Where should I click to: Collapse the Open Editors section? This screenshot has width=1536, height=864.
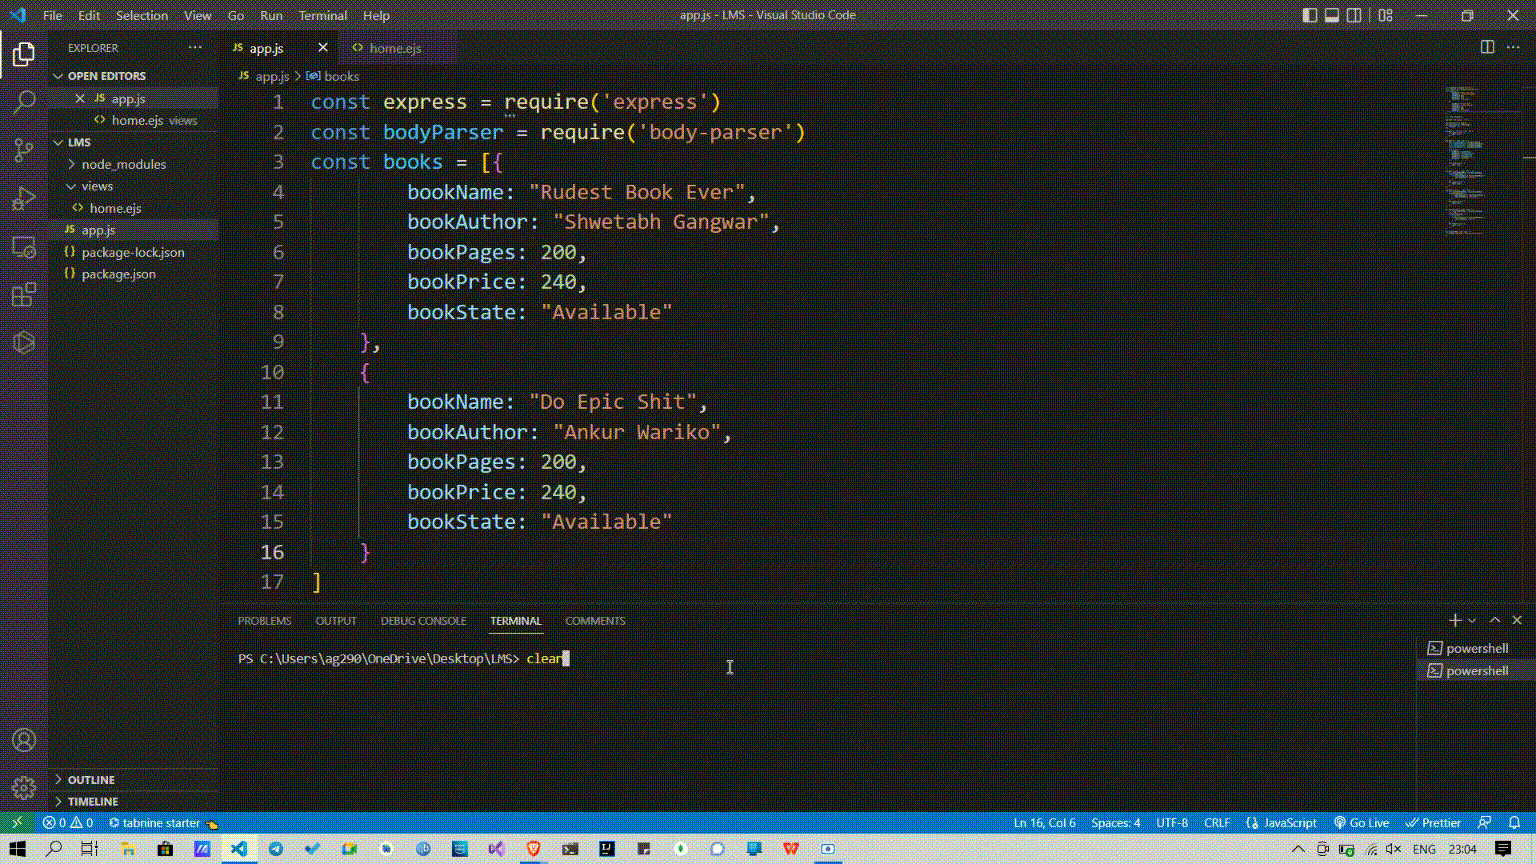133,76
